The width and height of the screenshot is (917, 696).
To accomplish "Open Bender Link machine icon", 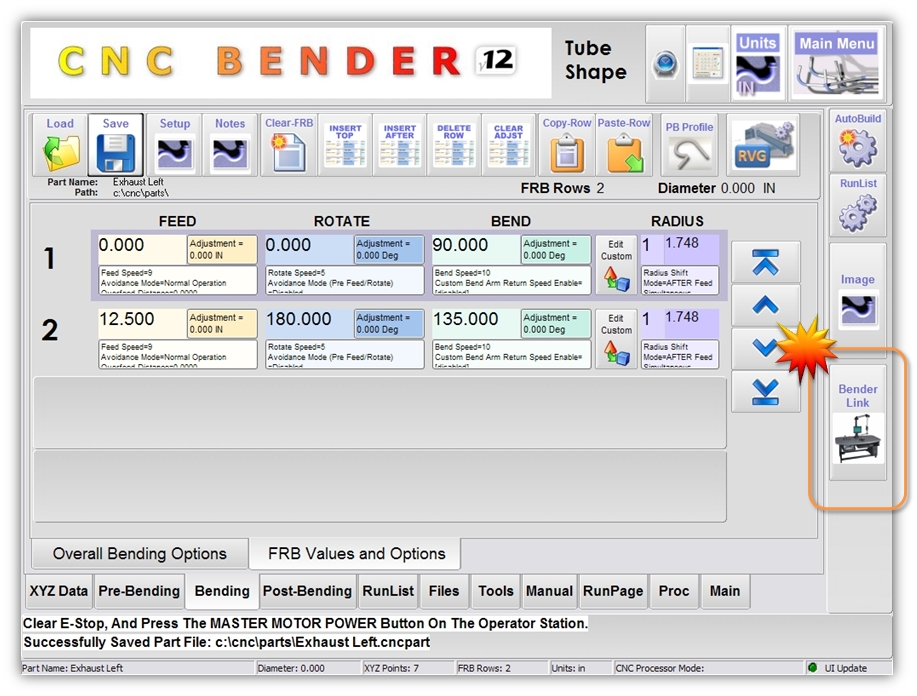I will (858, 437).
